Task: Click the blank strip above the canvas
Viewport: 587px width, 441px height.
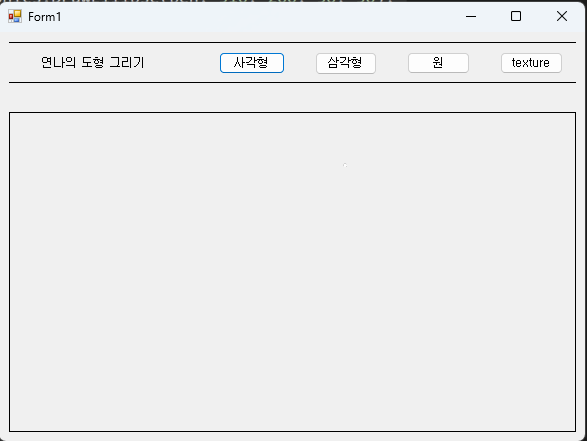Action: coord(292,97)
